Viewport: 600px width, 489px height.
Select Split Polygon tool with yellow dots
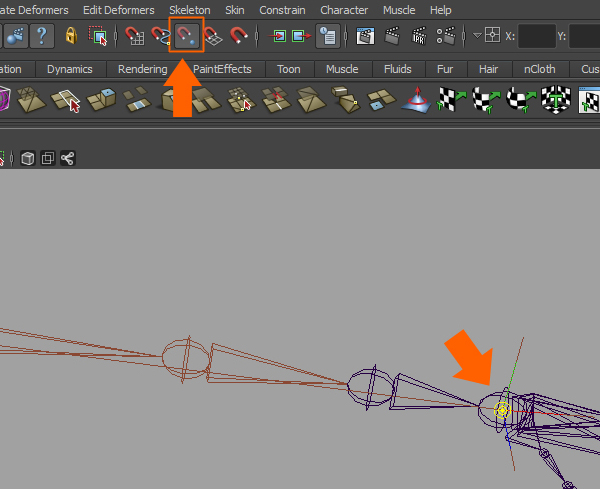(x=240, y=99)
